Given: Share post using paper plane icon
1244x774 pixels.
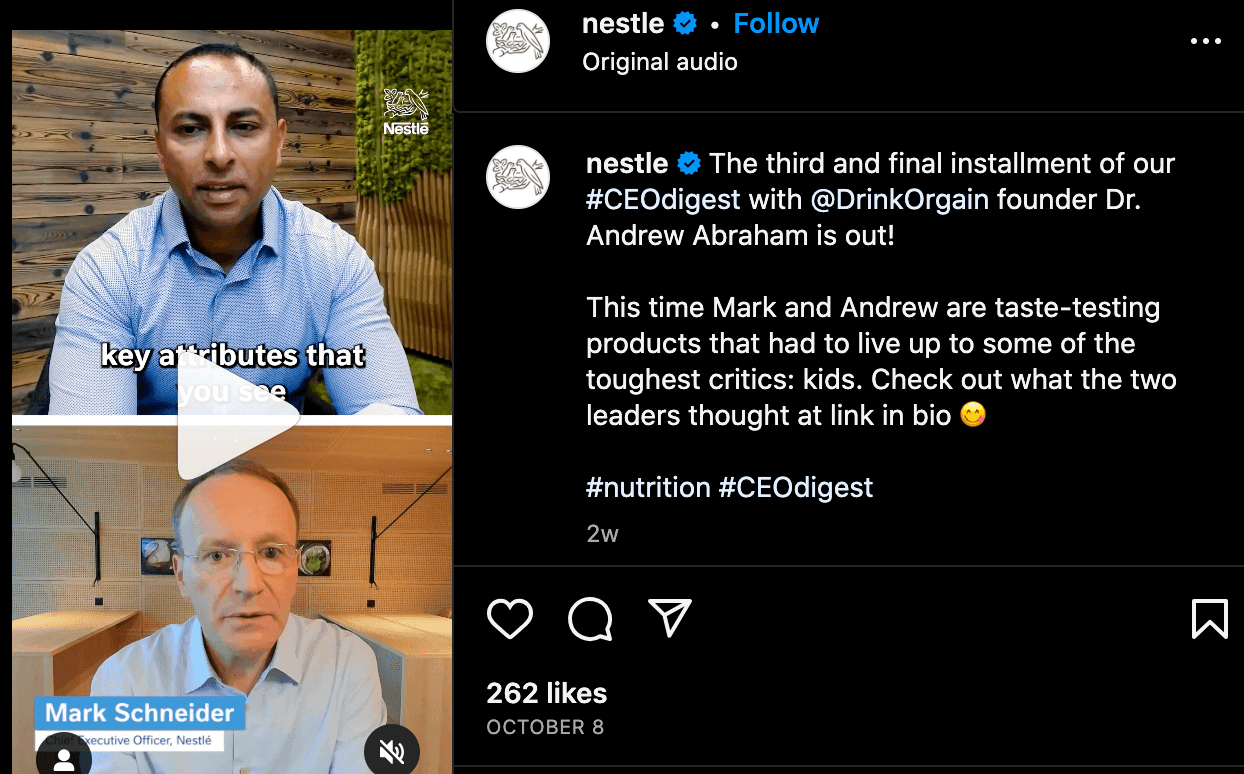Looking at the screenshot, I should coord(669,619).
